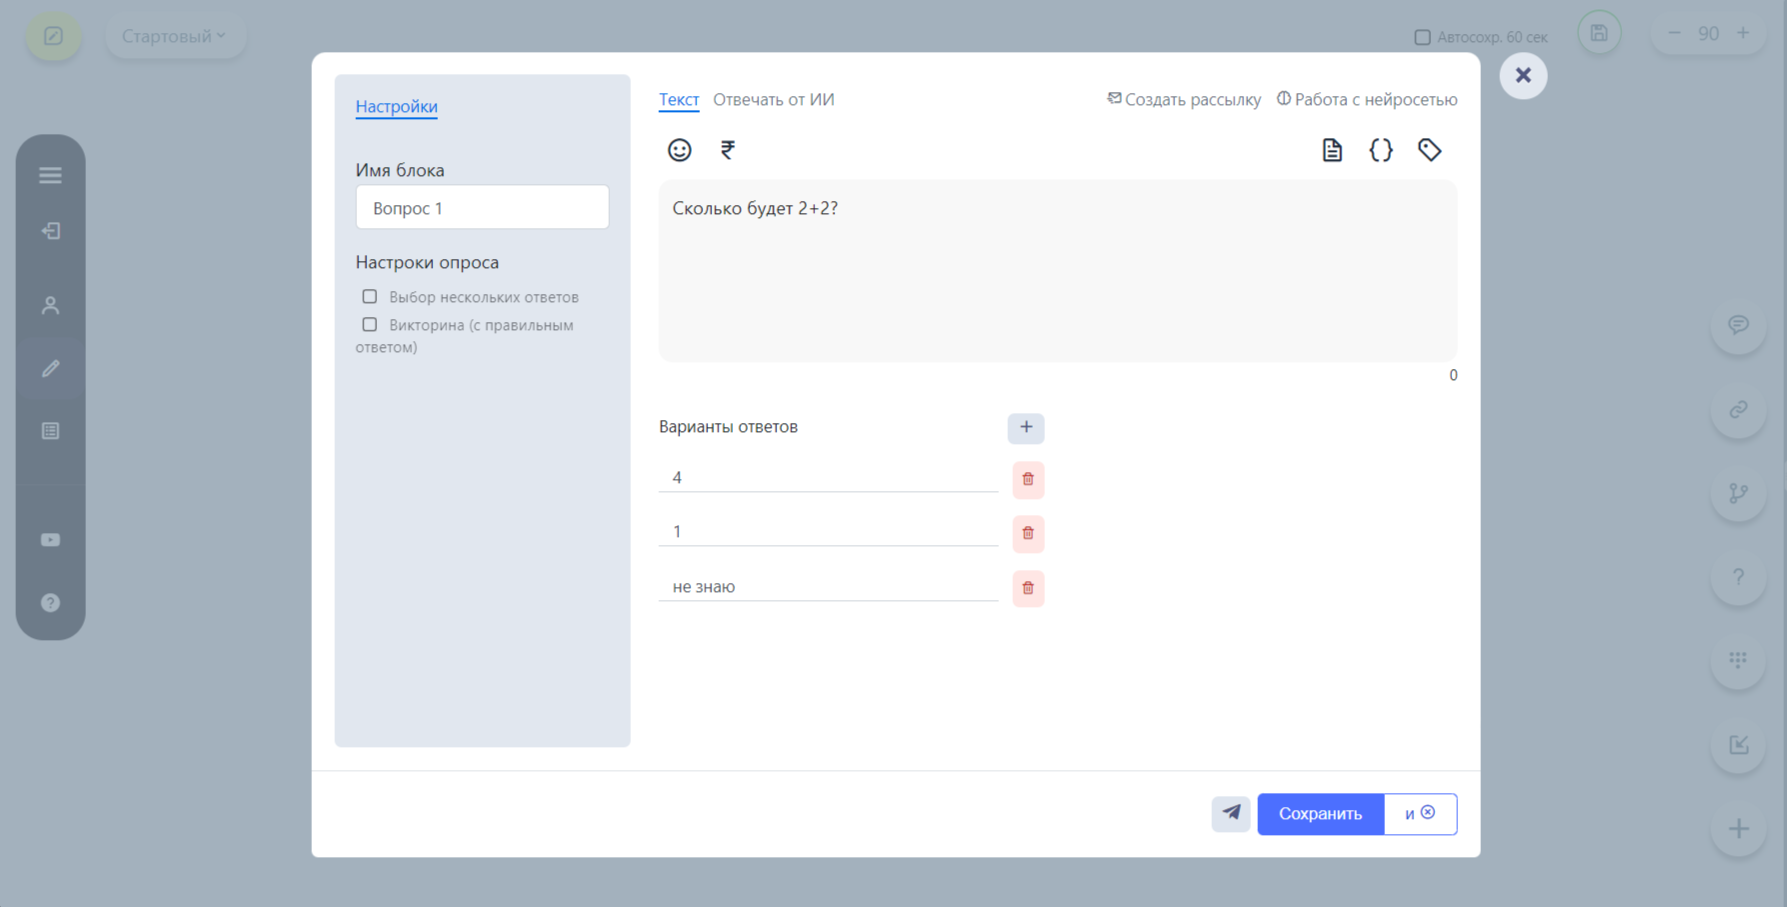Click the answer field containing "1"
This screenshot has height=907, width=1787.
828,532
